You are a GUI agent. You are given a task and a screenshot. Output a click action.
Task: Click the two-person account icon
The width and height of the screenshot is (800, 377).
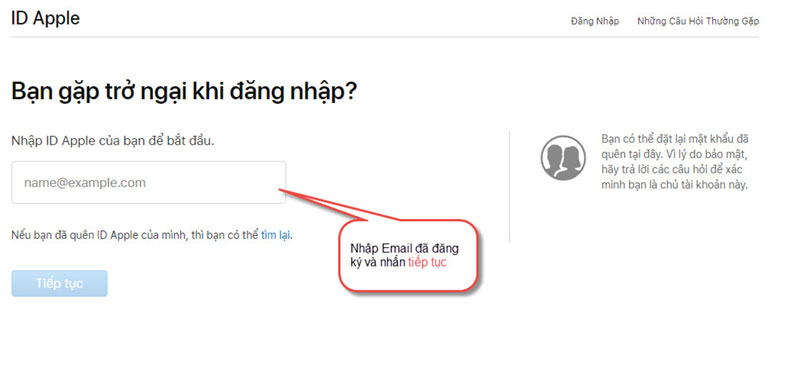[563, 158]
